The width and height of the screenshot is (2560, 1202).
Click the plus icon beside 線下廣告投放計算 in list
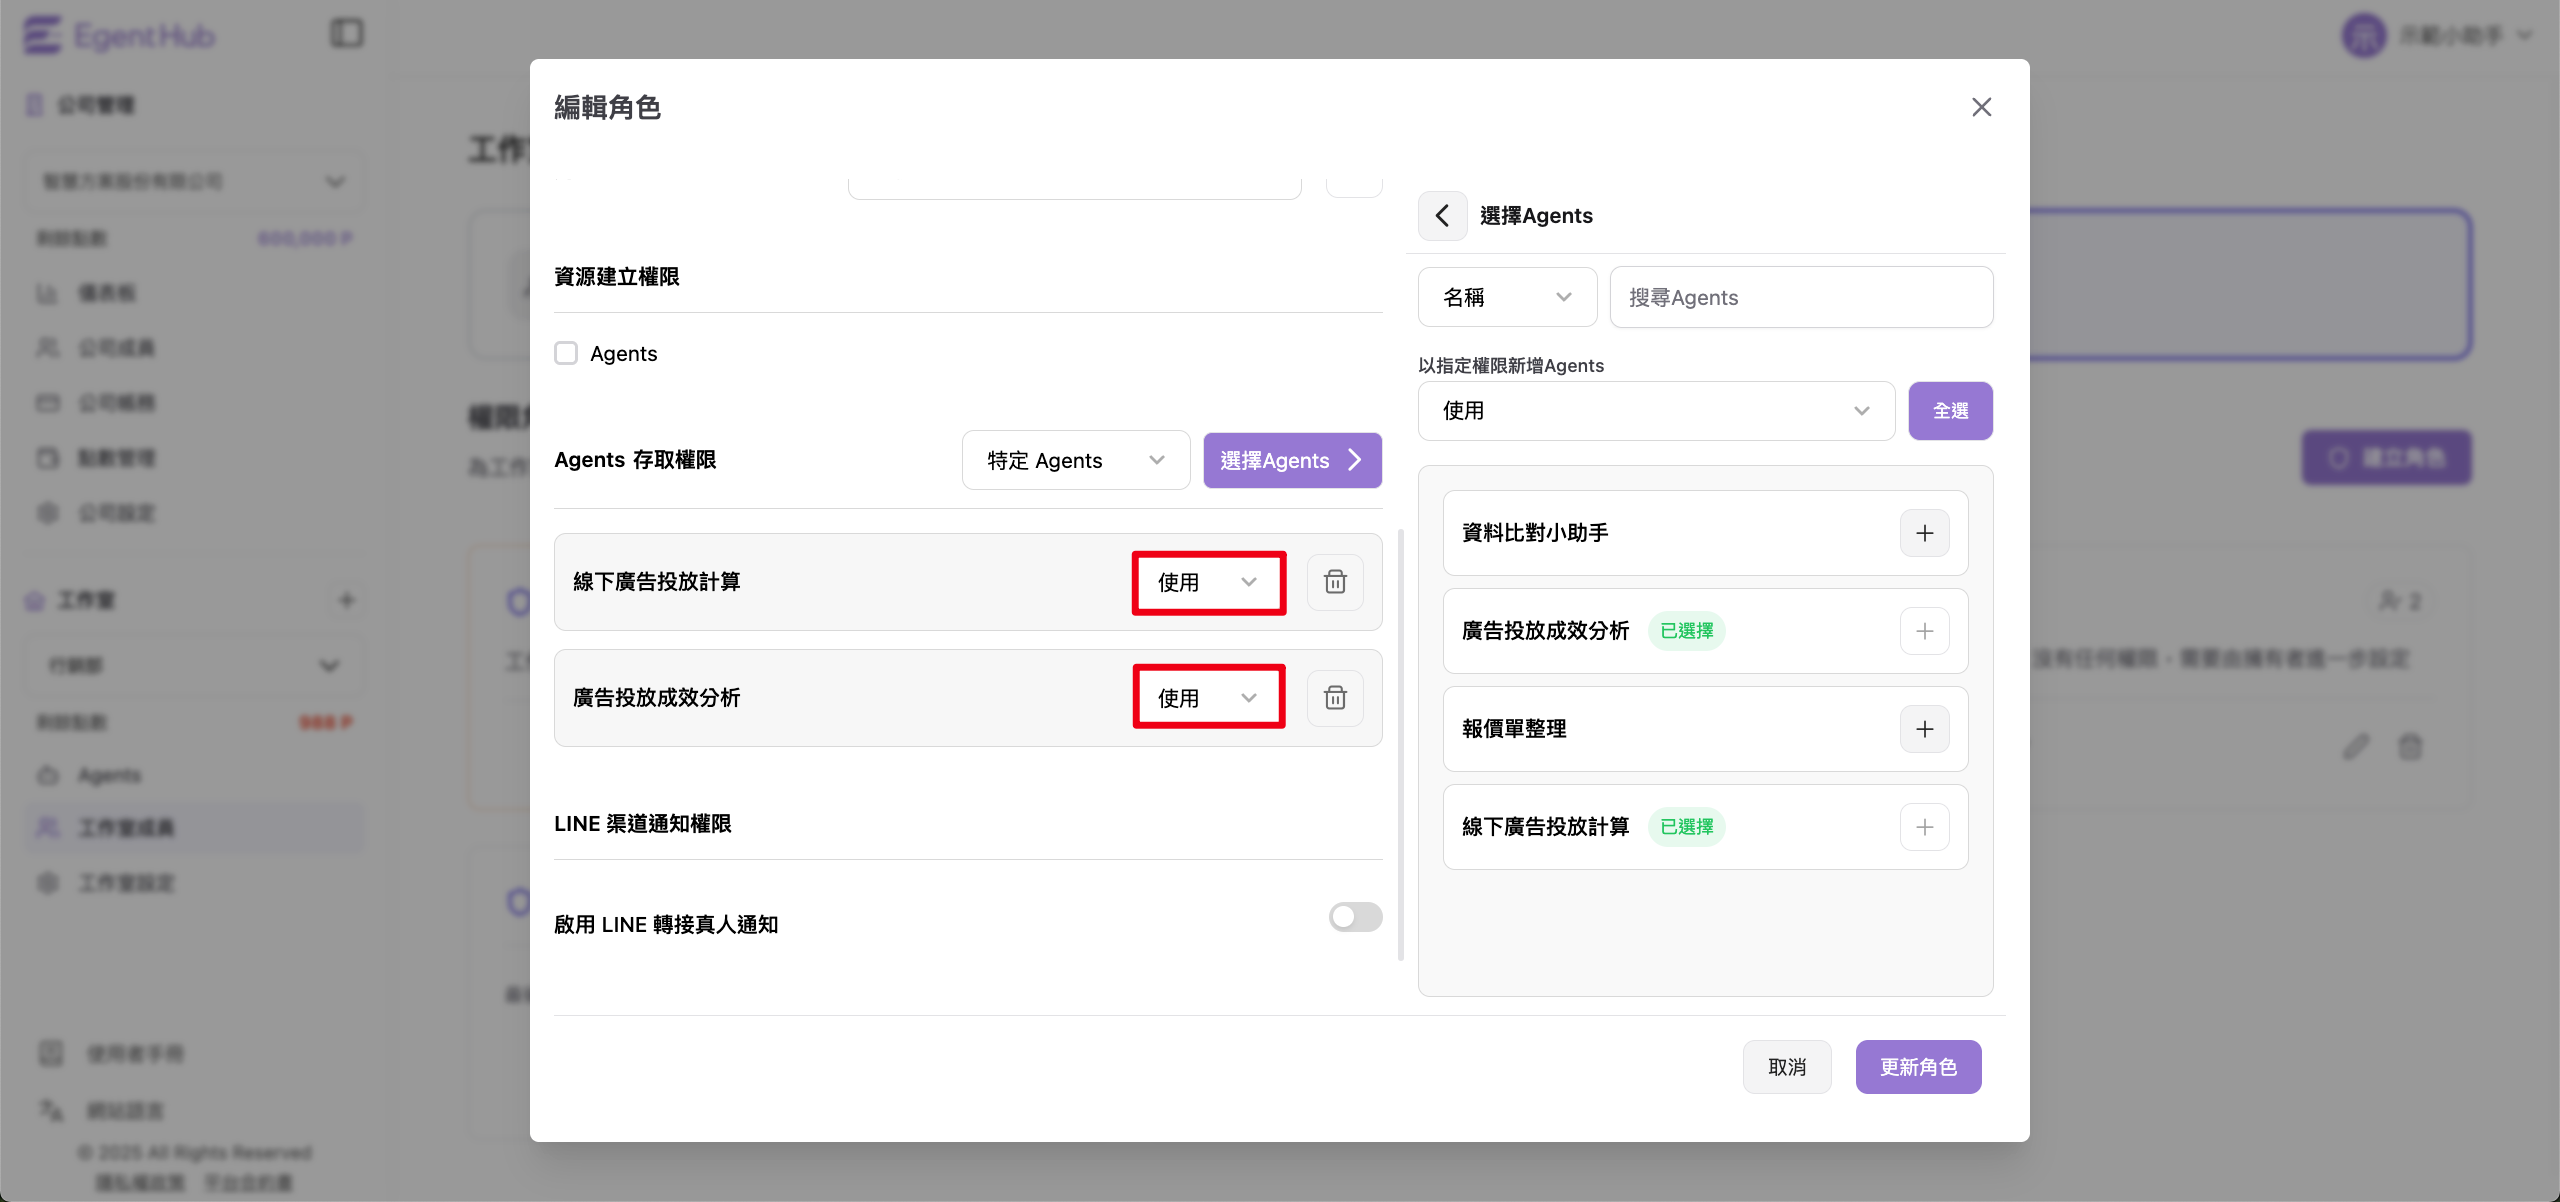1924,827
